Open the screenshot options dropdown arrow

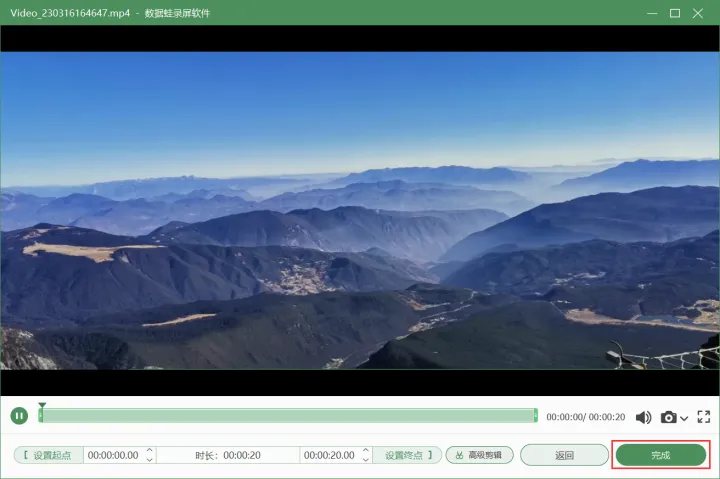click(684, 418)
